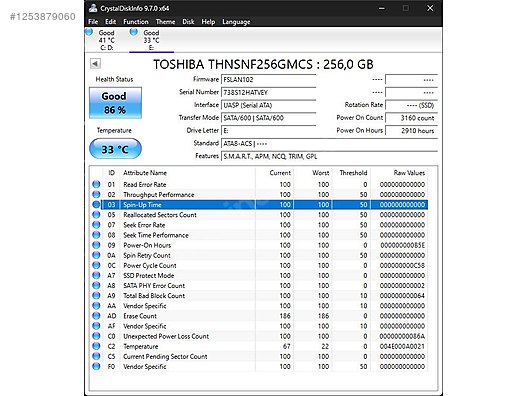Click raw value 000000000C58 of Power Cycle Count
528x396 pixels.
402,265
